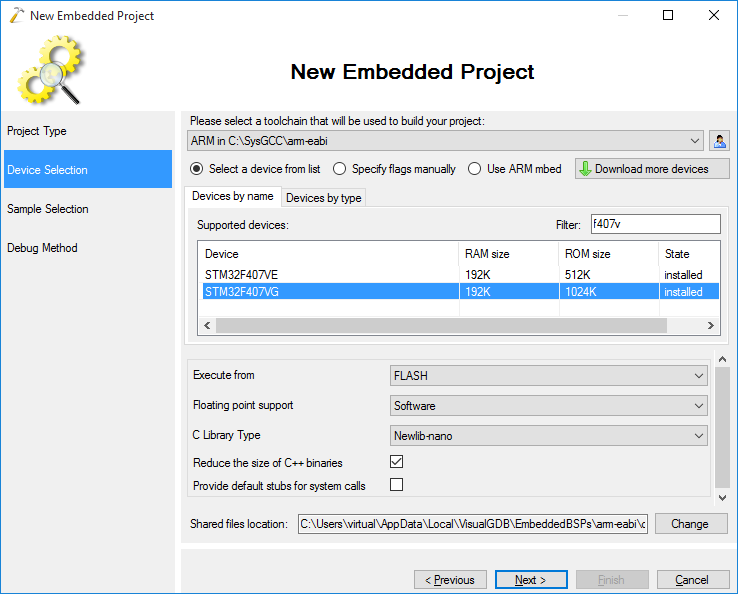
Task: Click the 'Next >' button
Action: coord(531,580)
